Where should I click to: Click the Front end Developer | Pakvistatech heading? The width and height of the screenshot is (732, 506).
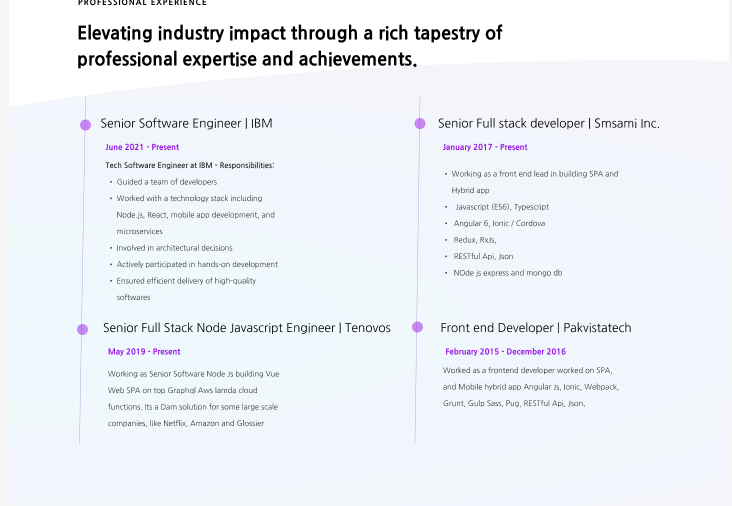coord(535,328)
